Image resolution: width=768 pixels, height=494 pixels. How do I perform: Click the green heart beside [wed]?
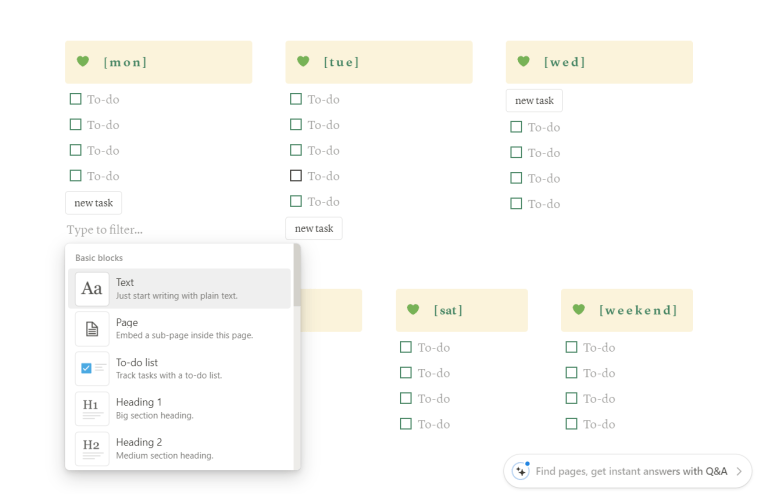click(523, 62)
